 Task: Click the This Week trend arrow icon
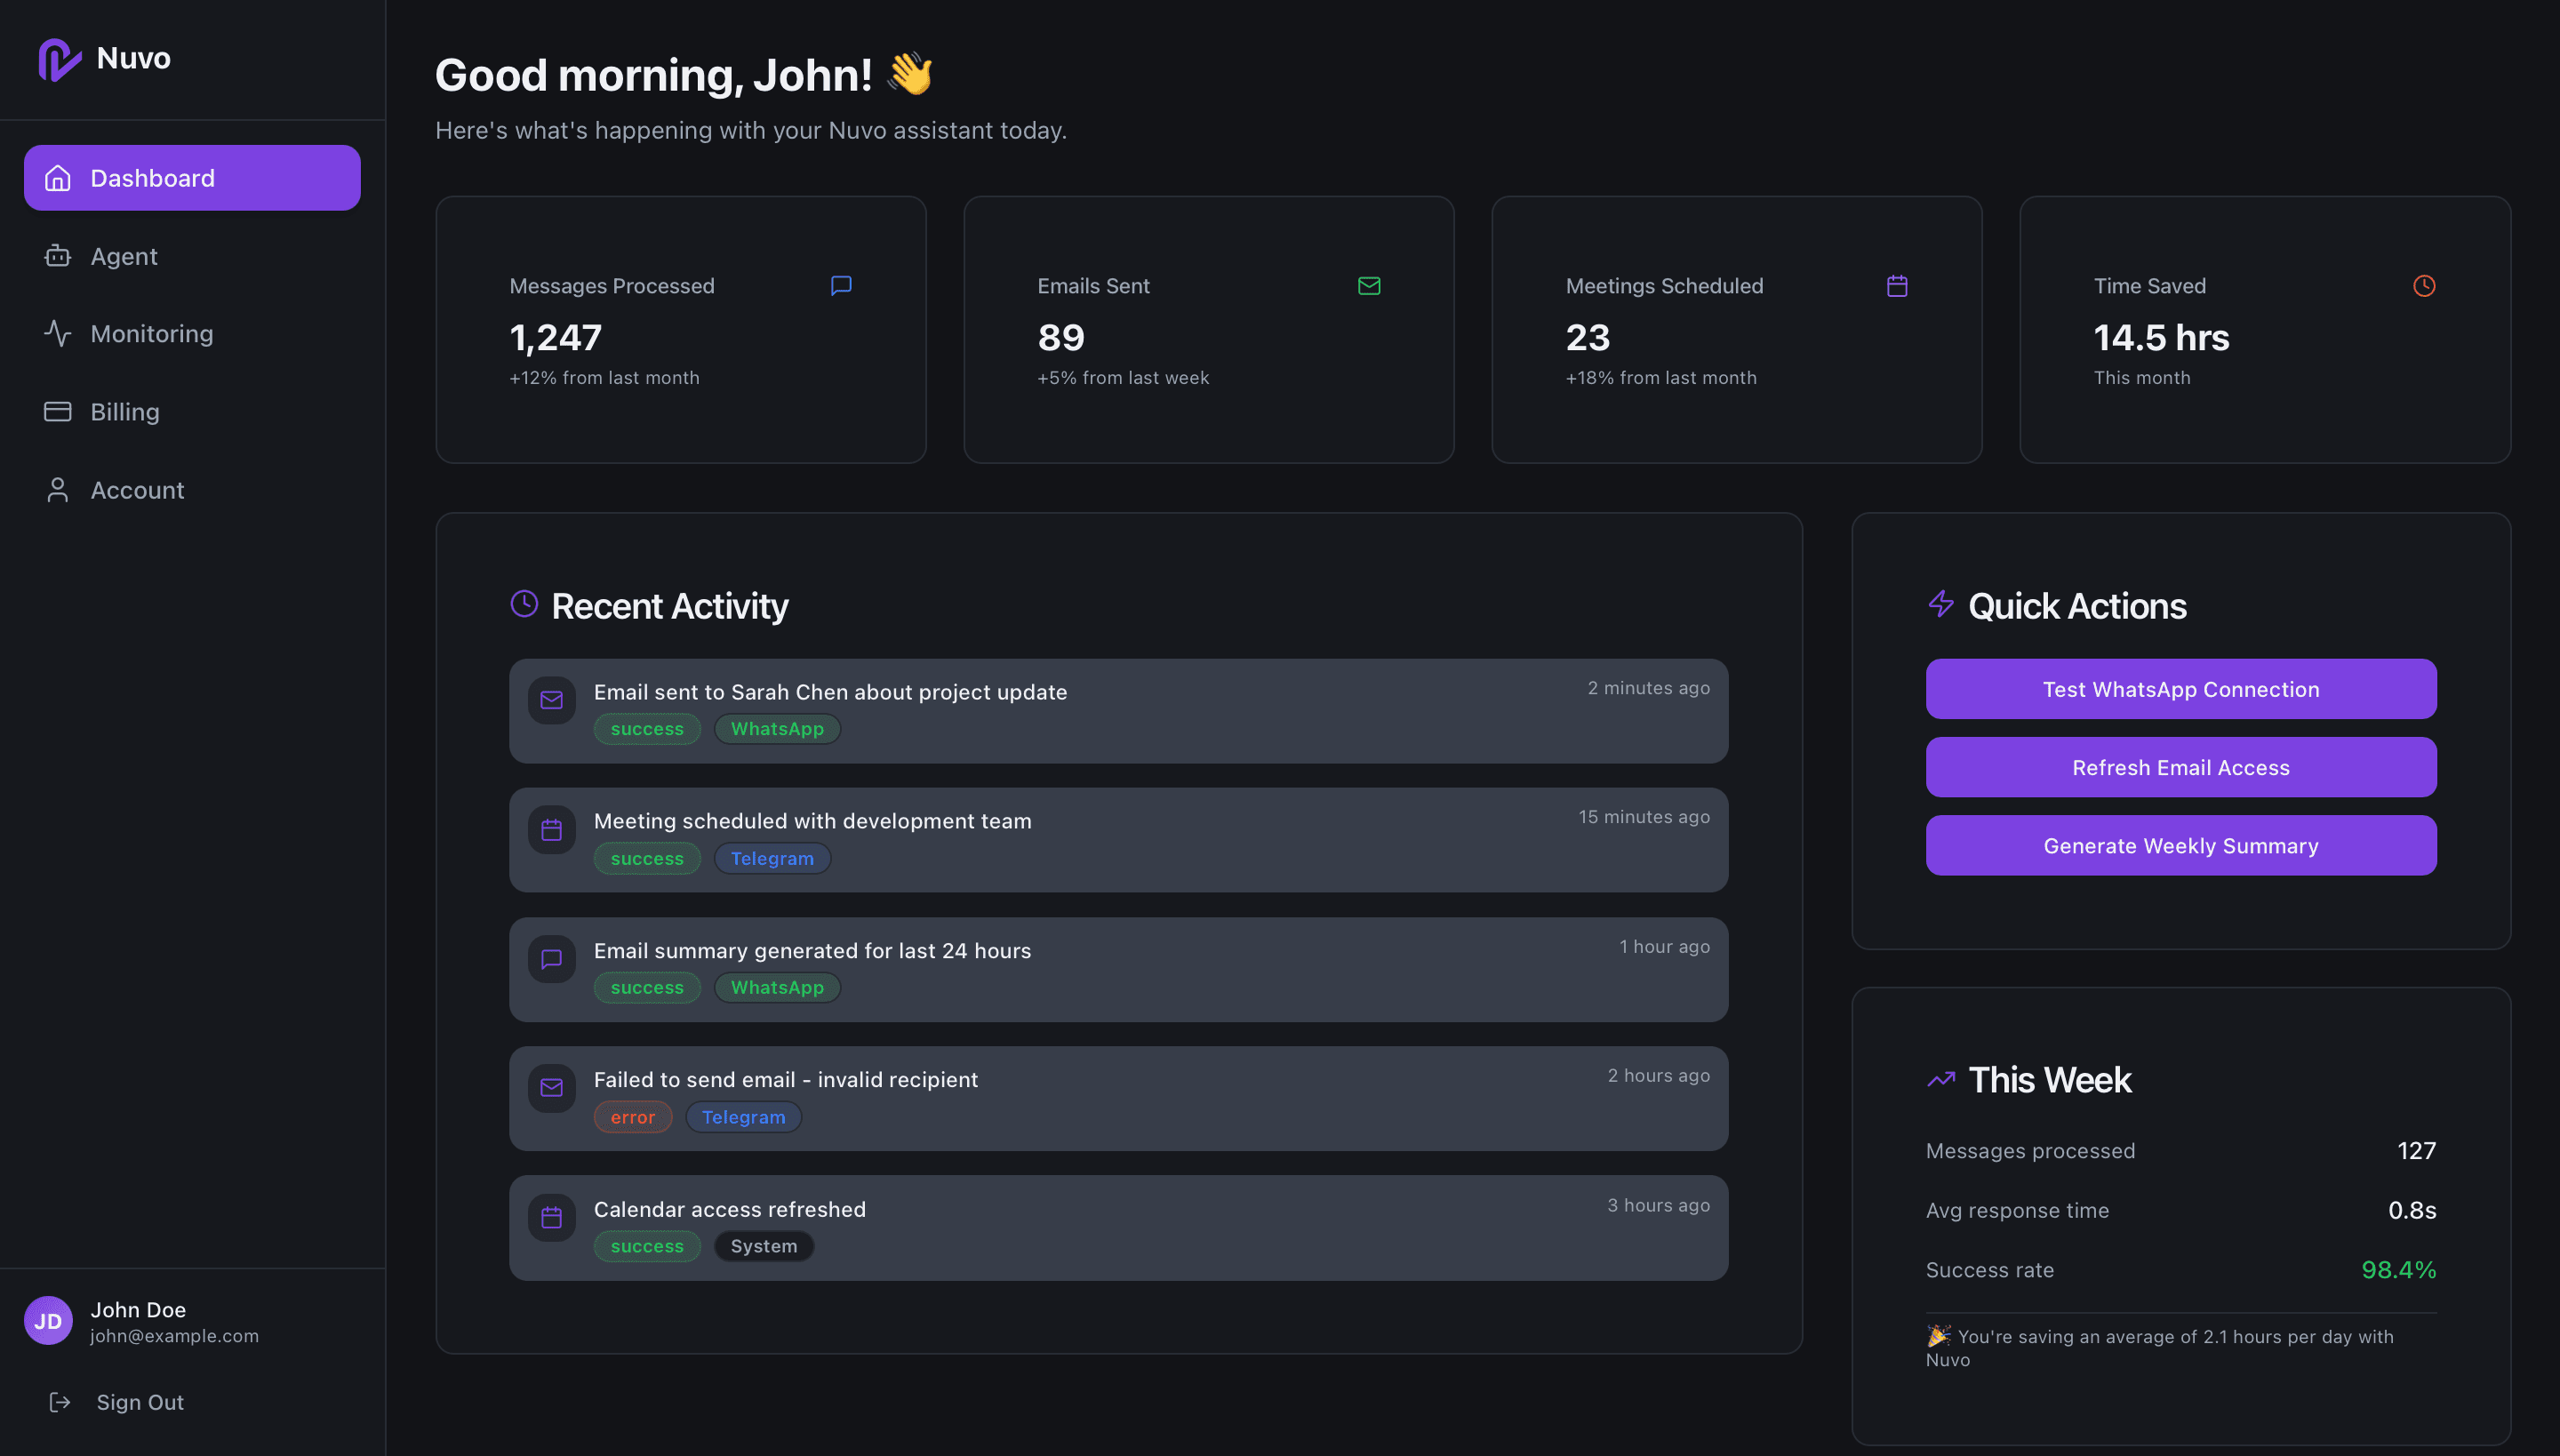point(1941,1079)
